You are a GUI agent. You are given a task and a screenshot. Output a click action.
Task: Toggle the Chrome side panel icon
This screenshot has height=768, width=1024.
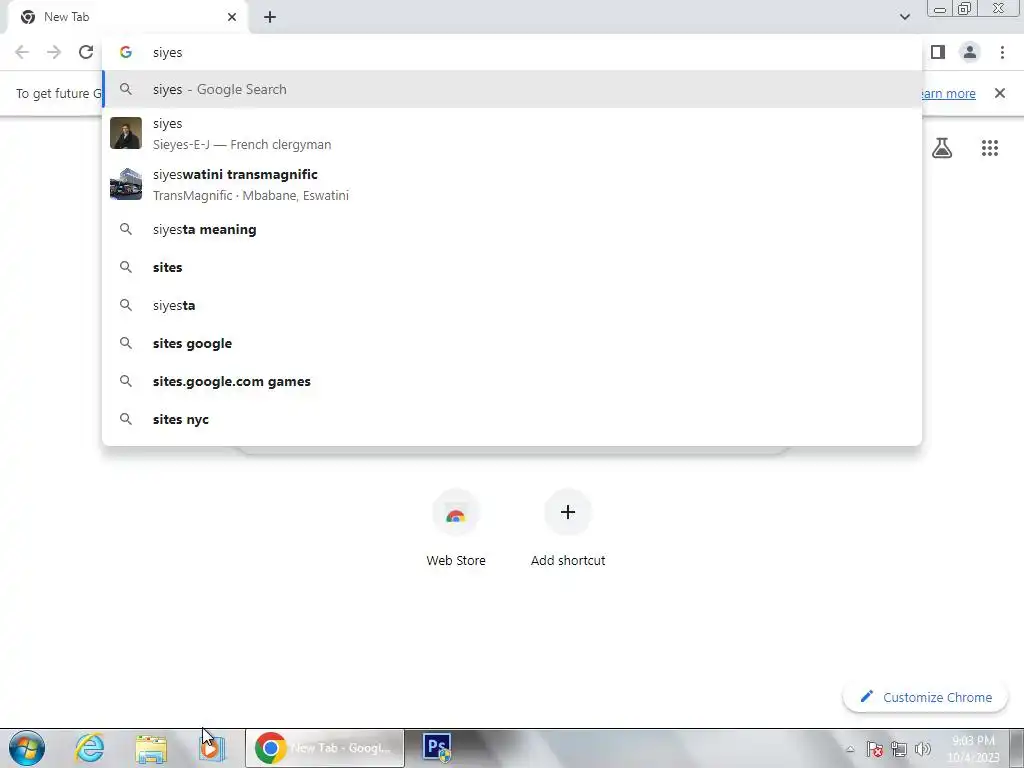pos(938,52)
